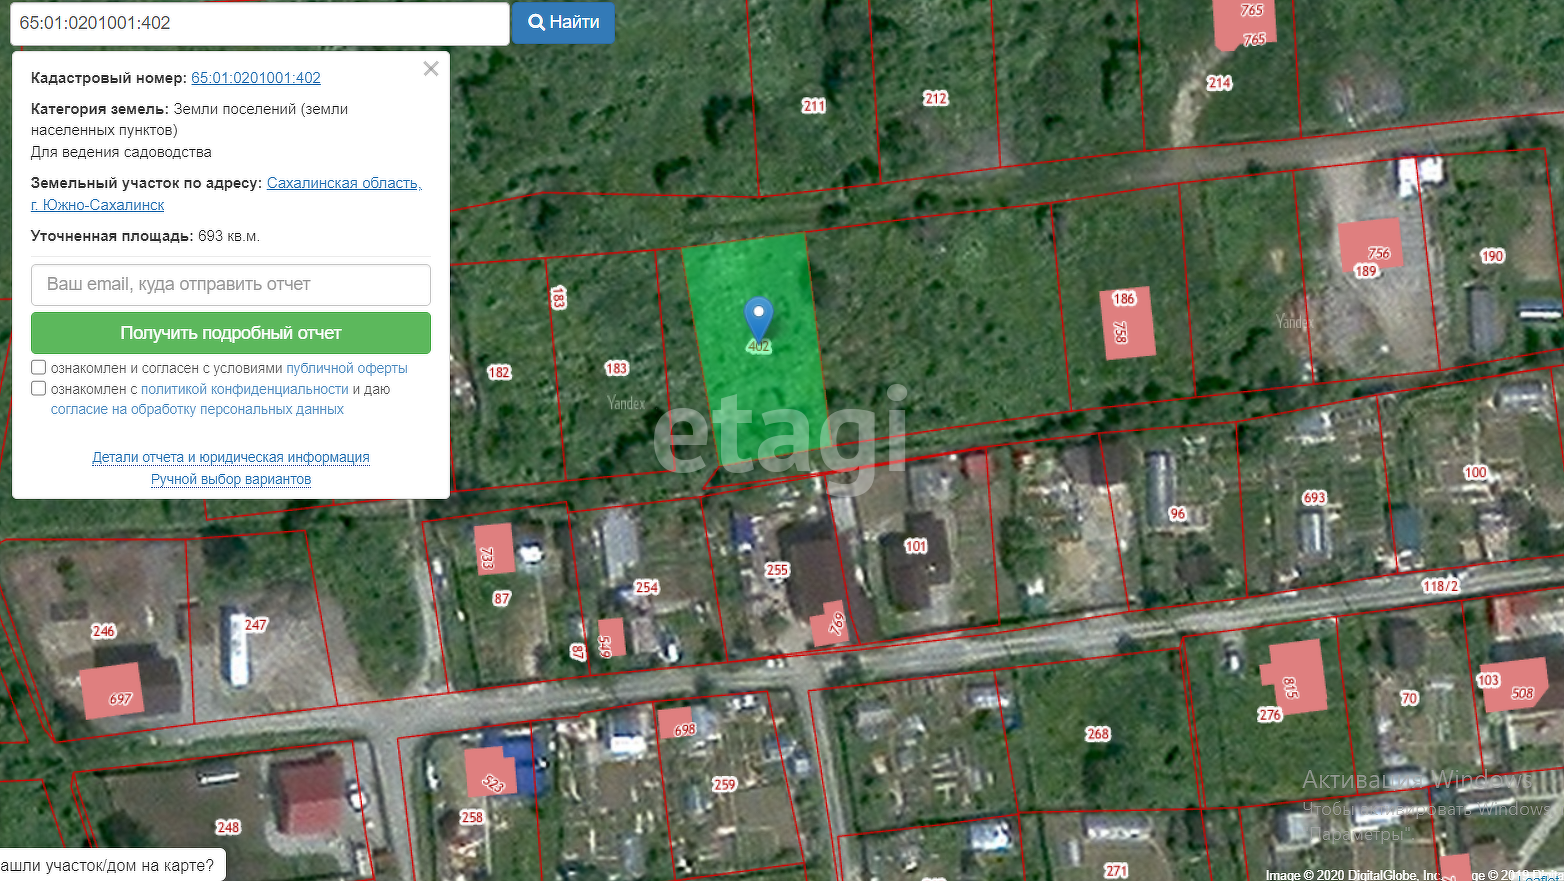1564x881 pixels.
Task: Tick the privacy policy consent checkbox
Action: 39,389
